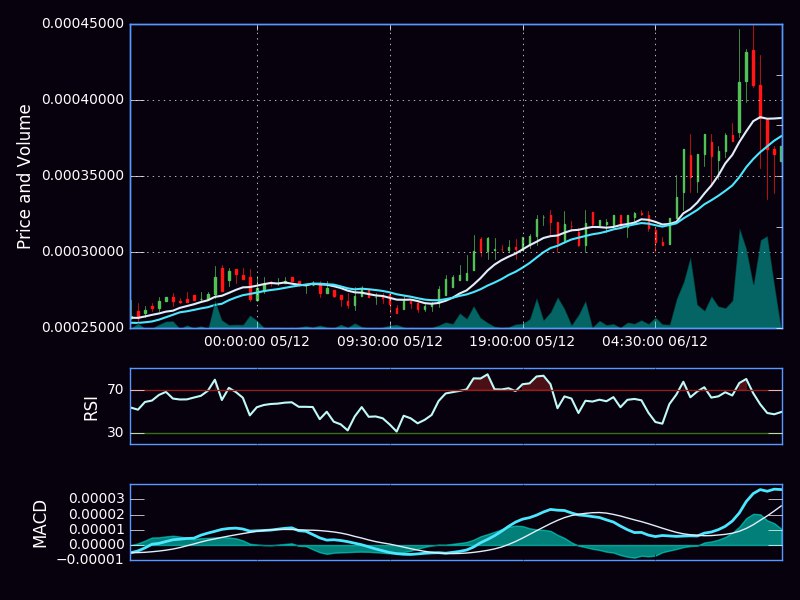Click the RSI panel title
This screenshot has height=600, width=800.
(x=90, y=408)
